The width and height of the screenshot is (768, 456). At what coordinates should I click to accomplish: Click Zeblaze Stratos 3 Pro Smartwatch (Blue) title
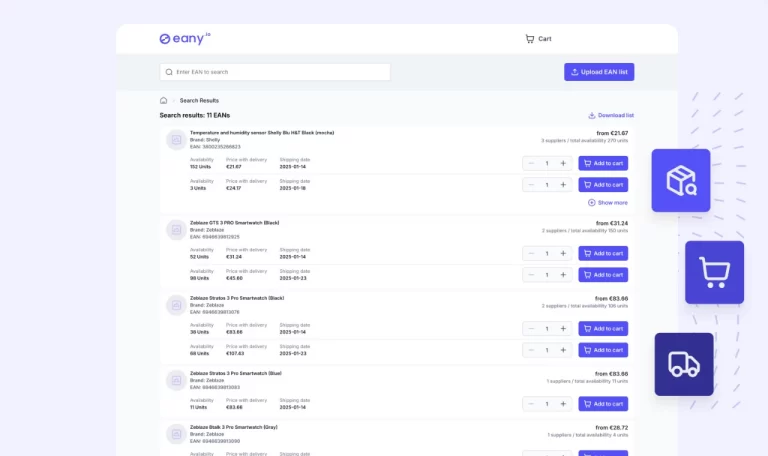(236, 373)
